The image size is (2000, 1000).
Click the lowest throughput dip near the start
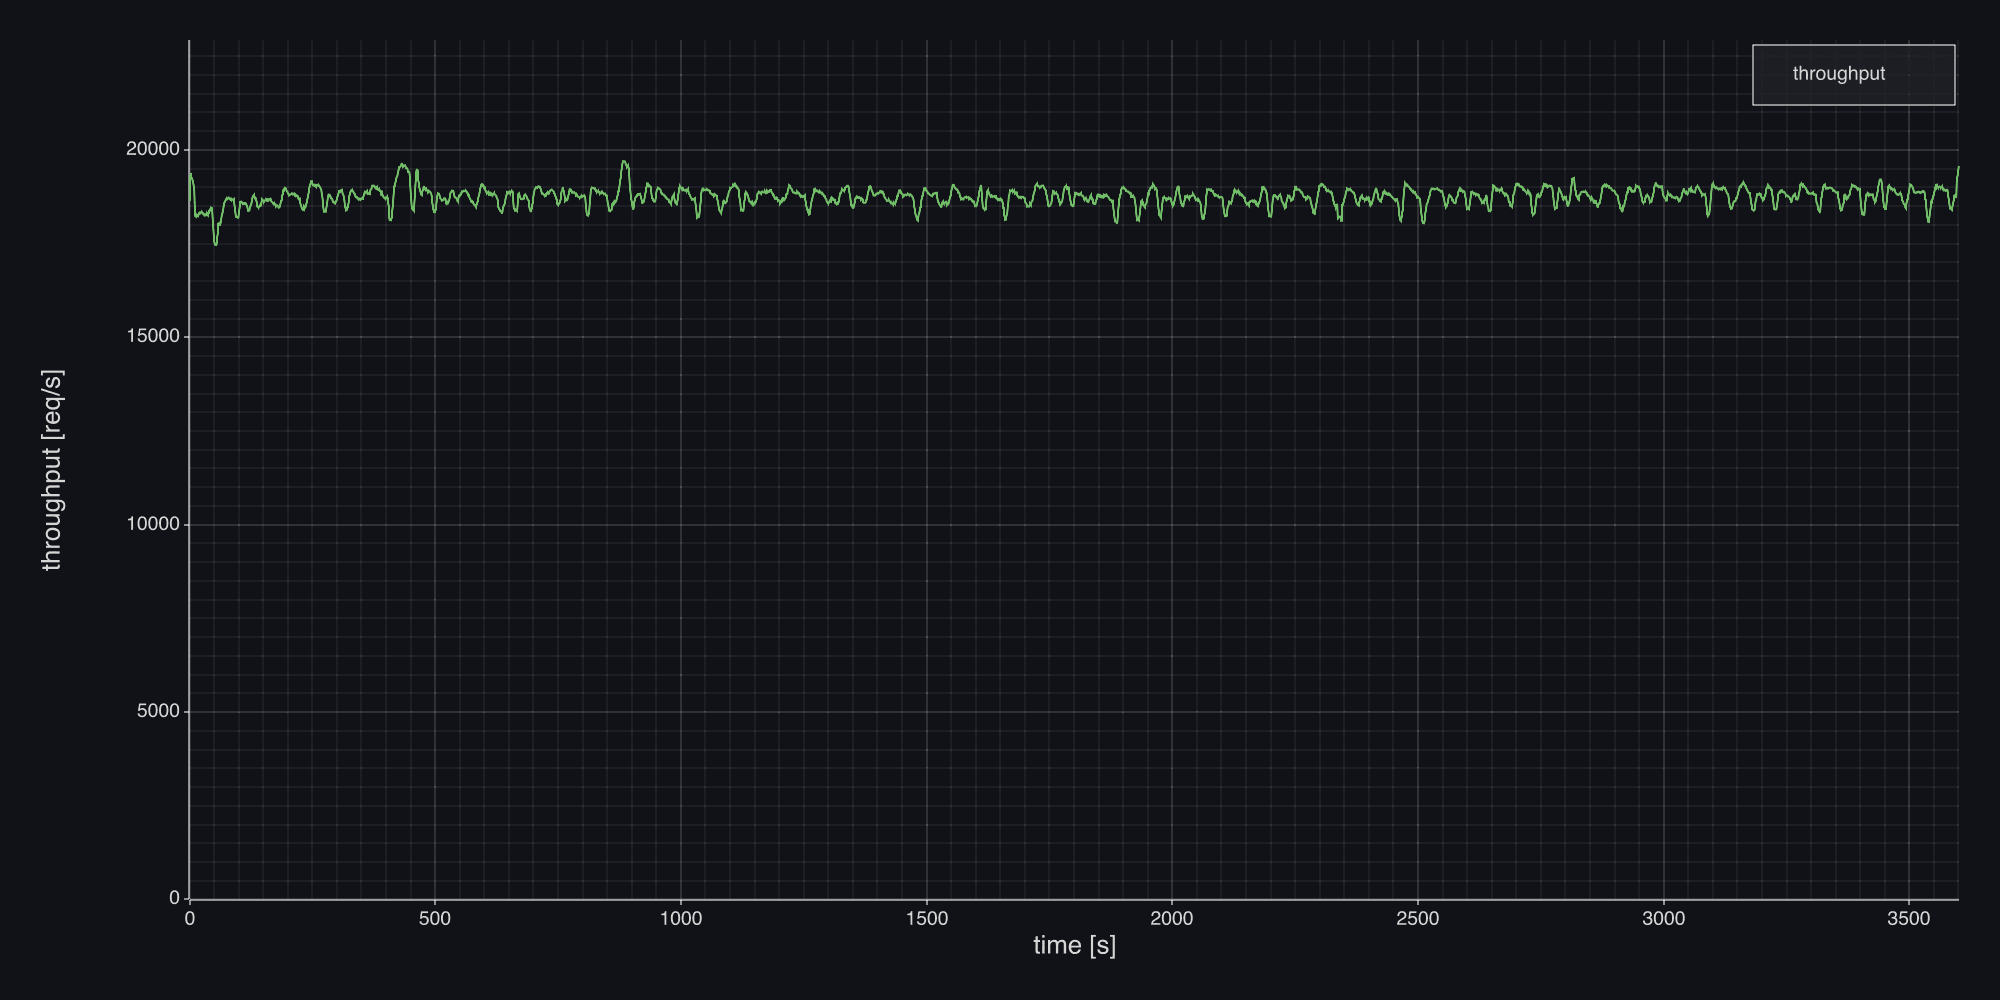(x=216, y=244)
